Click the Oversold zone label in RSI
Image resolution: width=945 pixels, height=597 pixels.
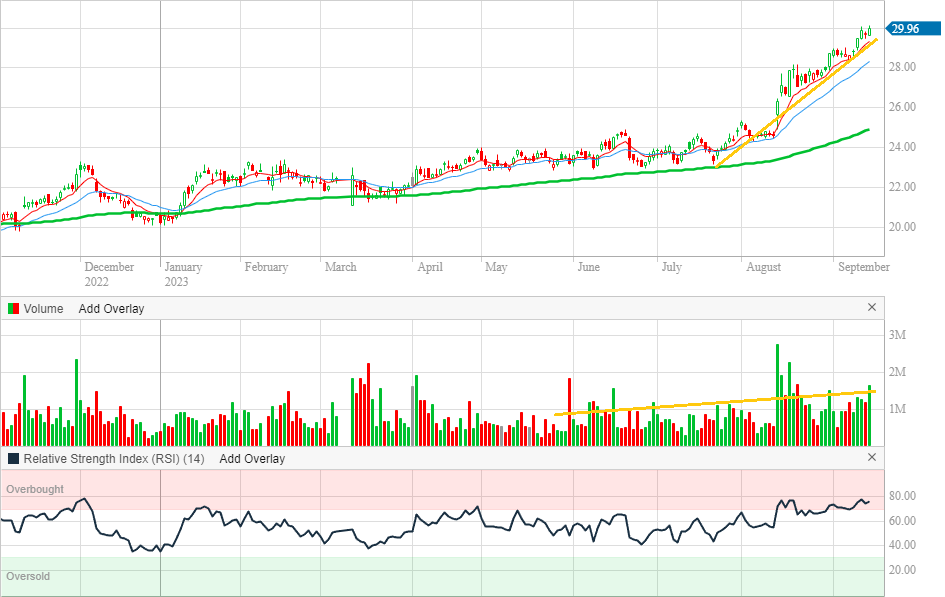click(x=28, y=577)
